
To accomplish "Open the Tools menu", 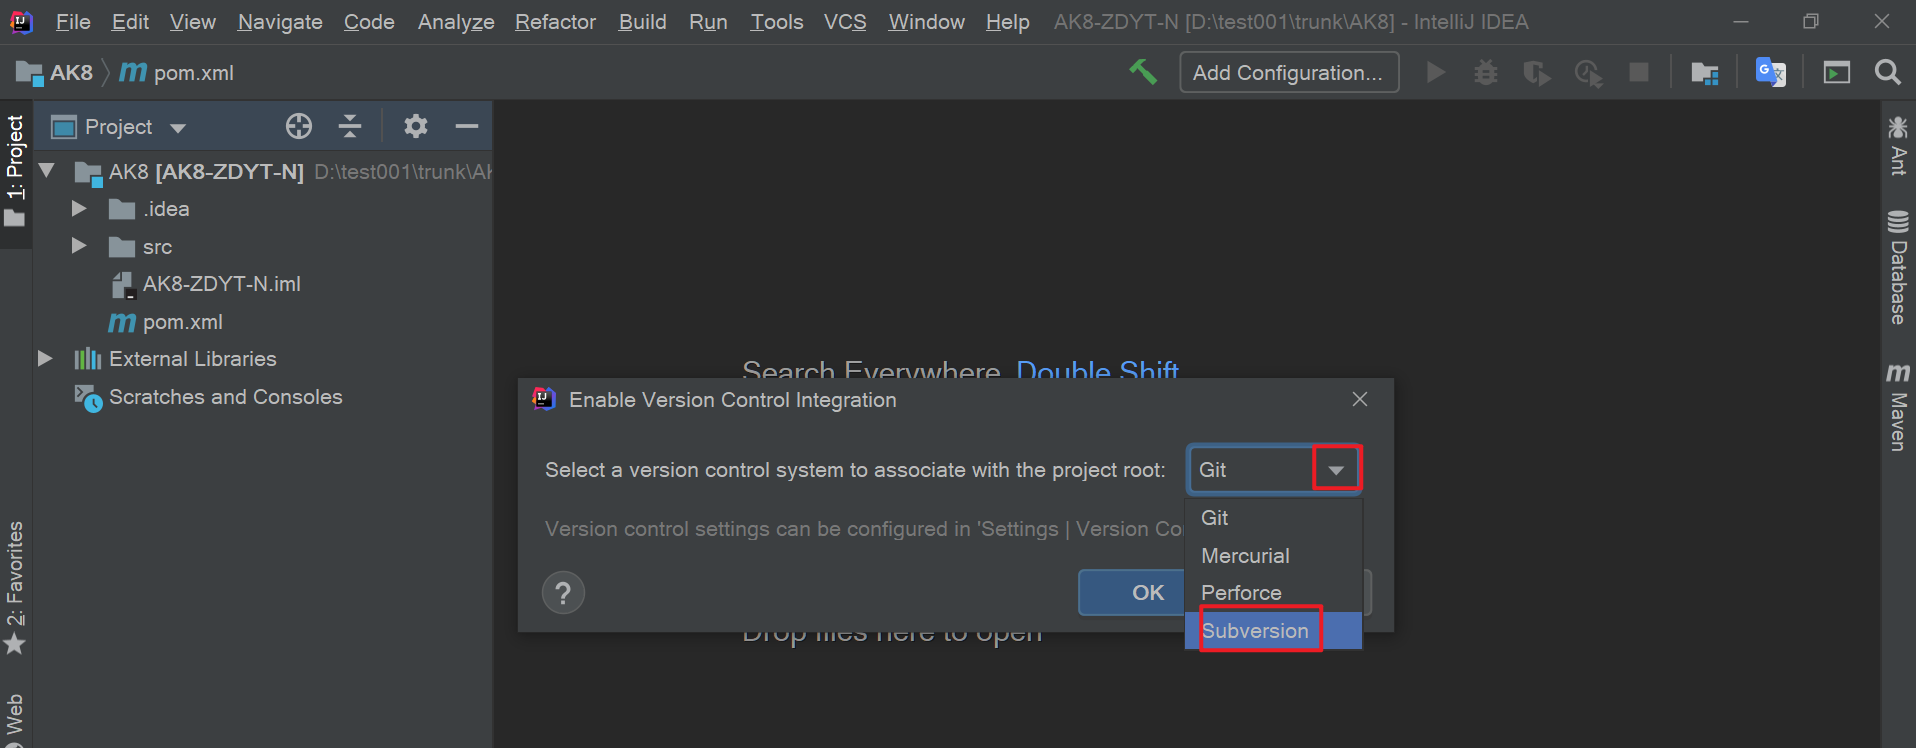I will (x=777, y=22).
